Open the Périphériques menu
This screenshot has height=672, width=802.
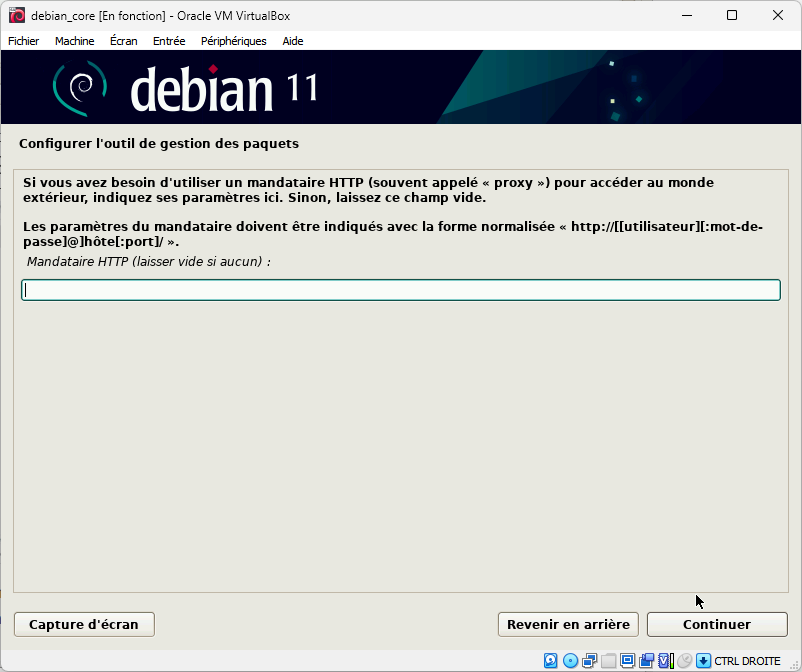pos(234,41)
